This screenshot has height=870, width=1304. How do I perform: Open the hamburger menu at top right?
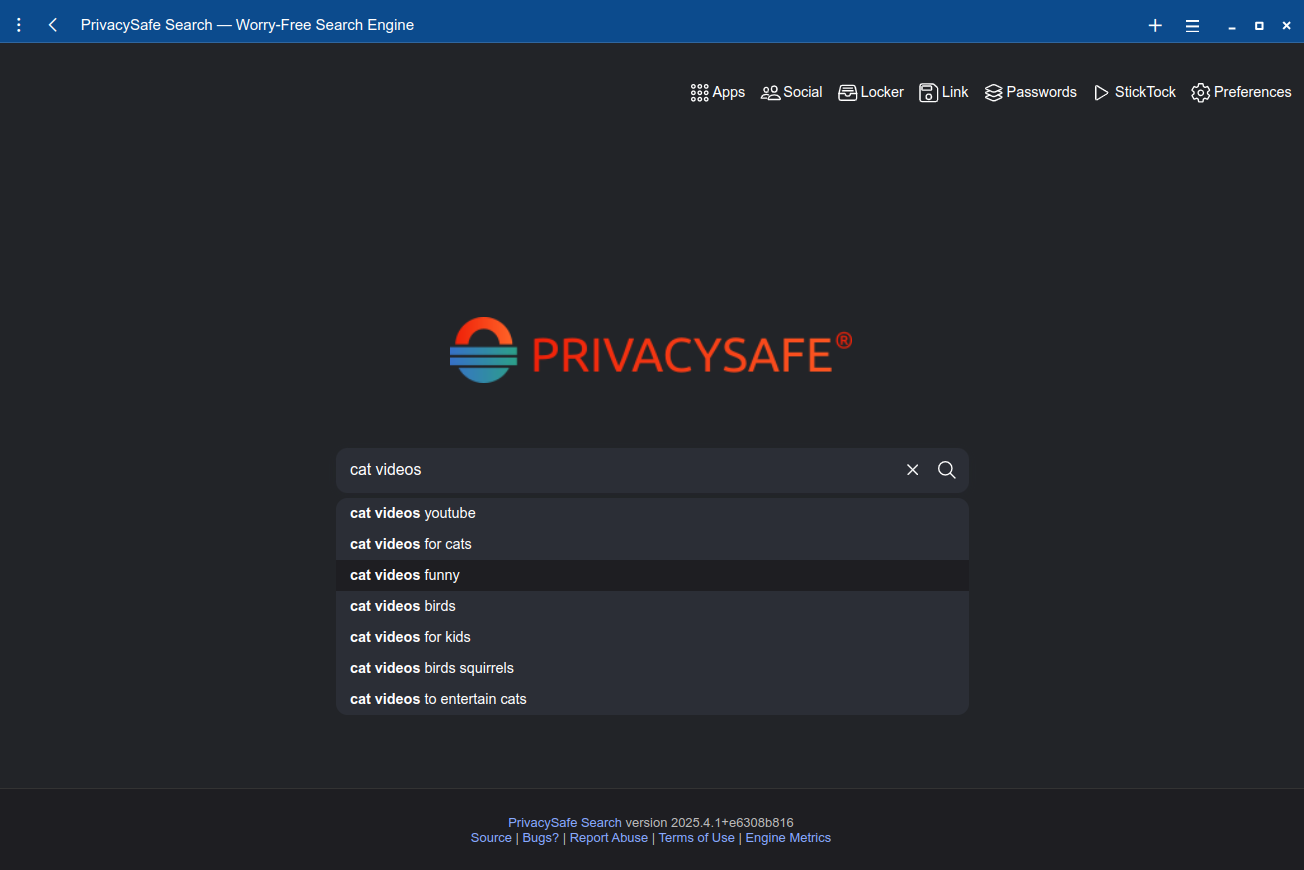coord(1192,25)
